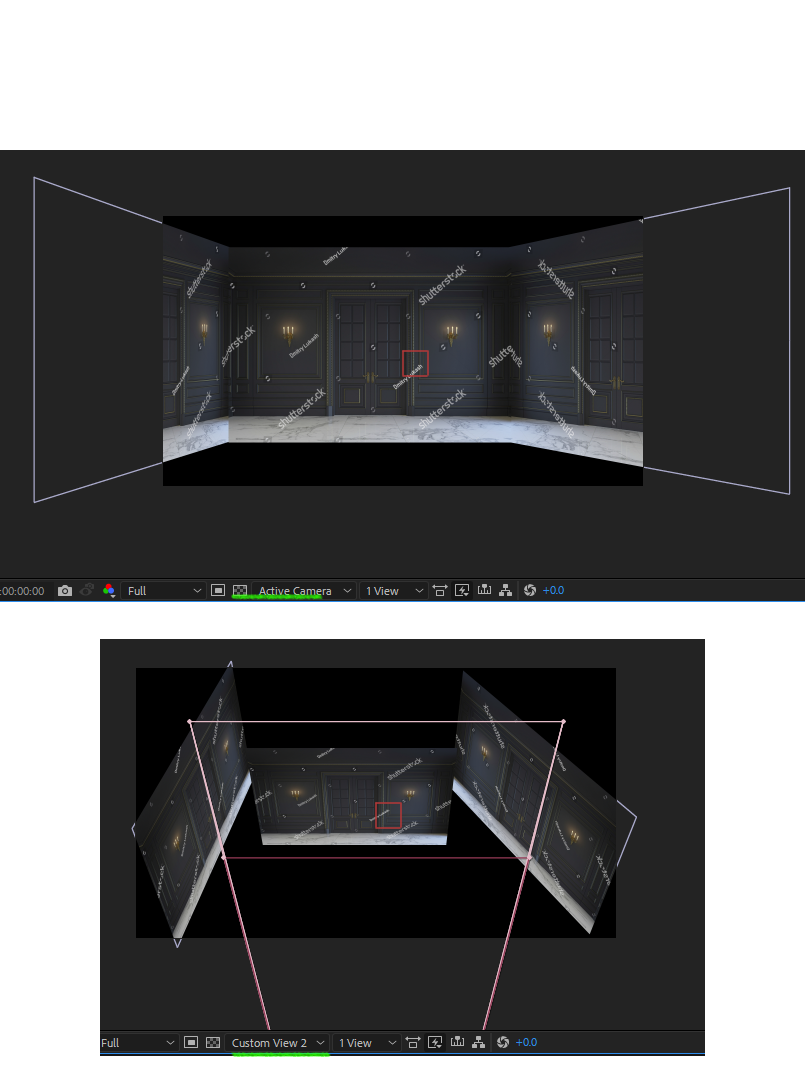Open the 1 View layout dropdown, Custom View 2 viewer
Image resolution: width=805 pixels, height=1080 pixels.
click(366, 1043)
